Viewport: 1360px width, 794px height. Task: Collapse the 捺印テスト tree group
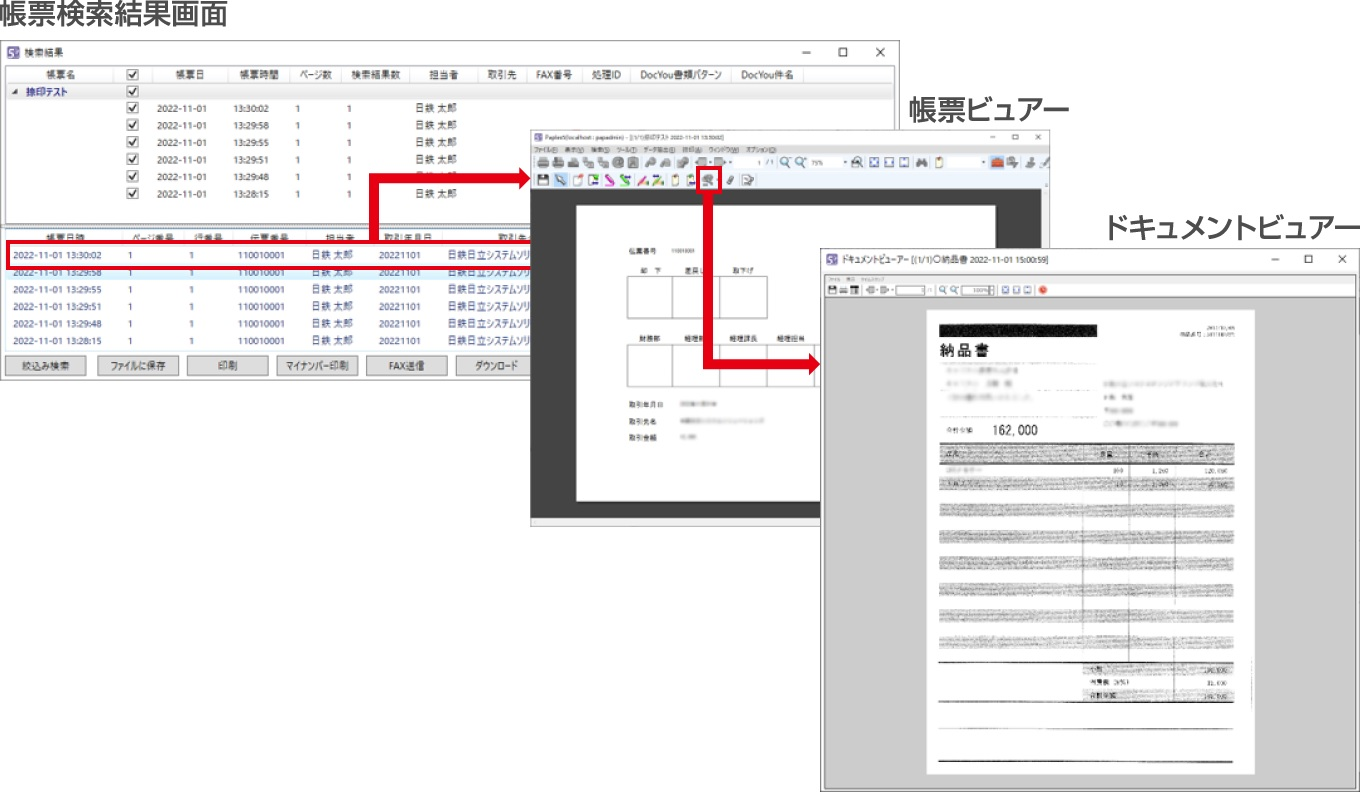click(14, 92)
